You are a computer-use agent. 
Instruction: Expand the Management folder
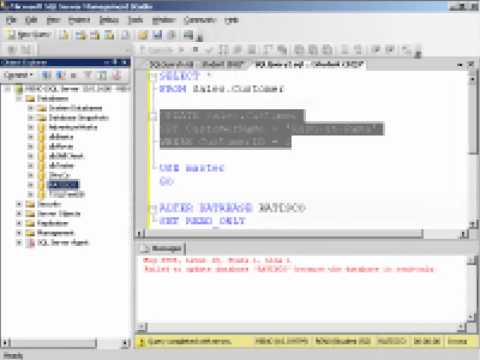point(19,233)
